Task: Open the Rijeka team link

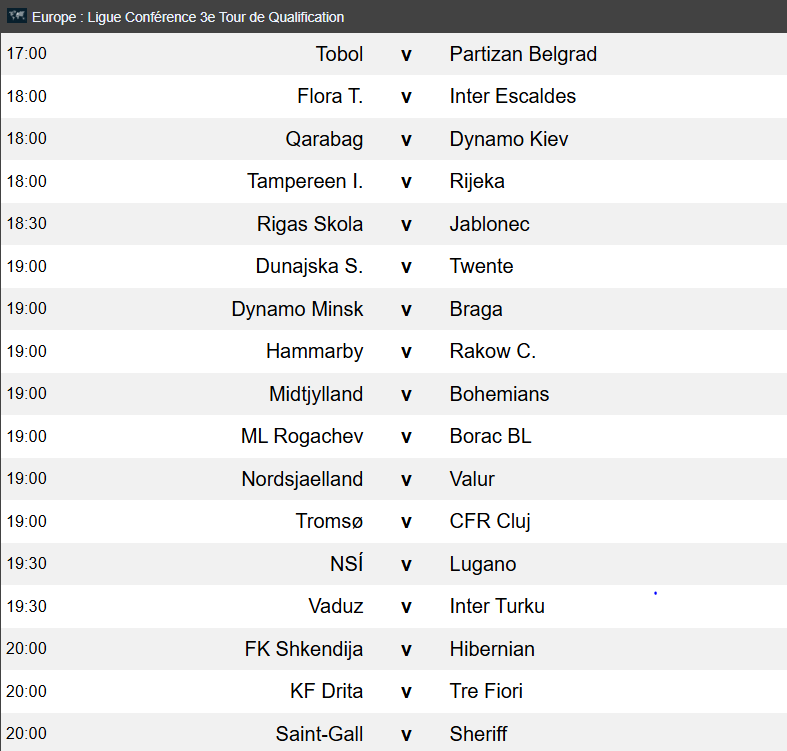Action: point(477,181)
